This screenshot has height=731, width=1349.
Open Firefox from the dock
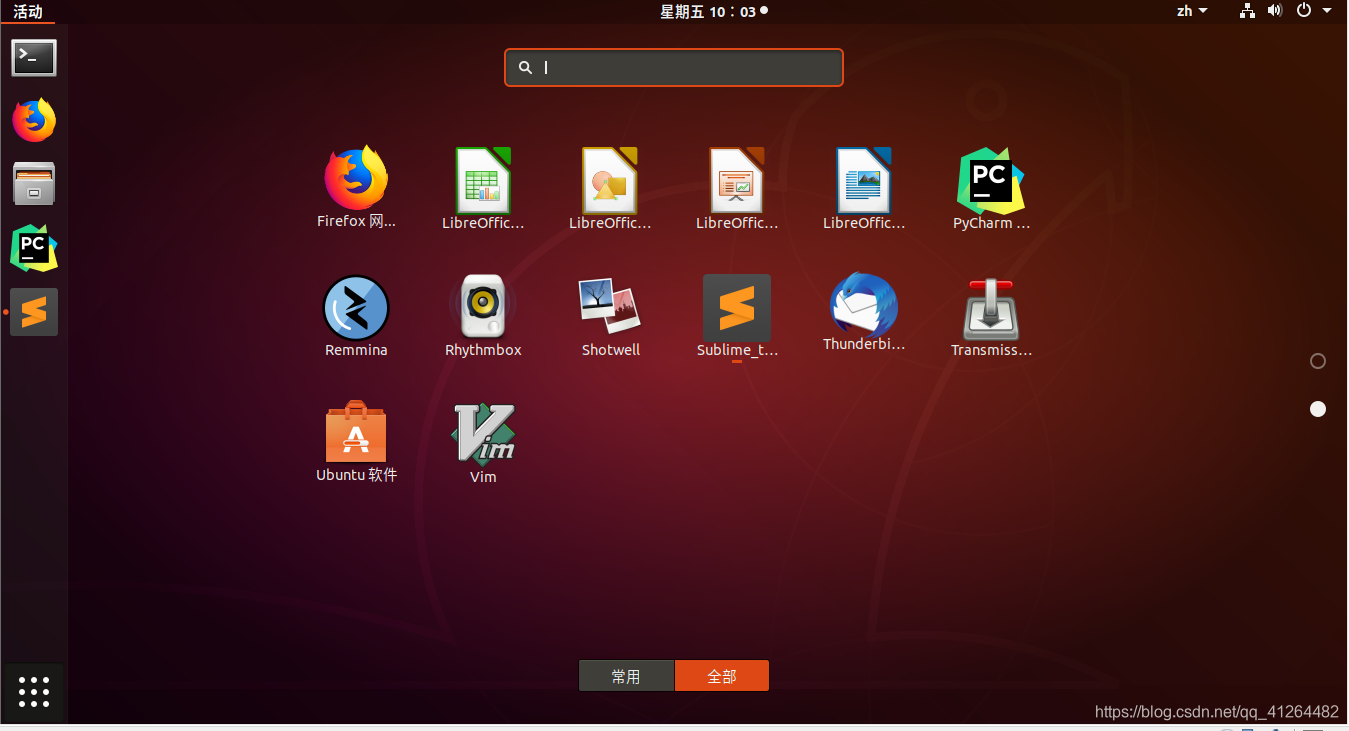coord(34,120)
